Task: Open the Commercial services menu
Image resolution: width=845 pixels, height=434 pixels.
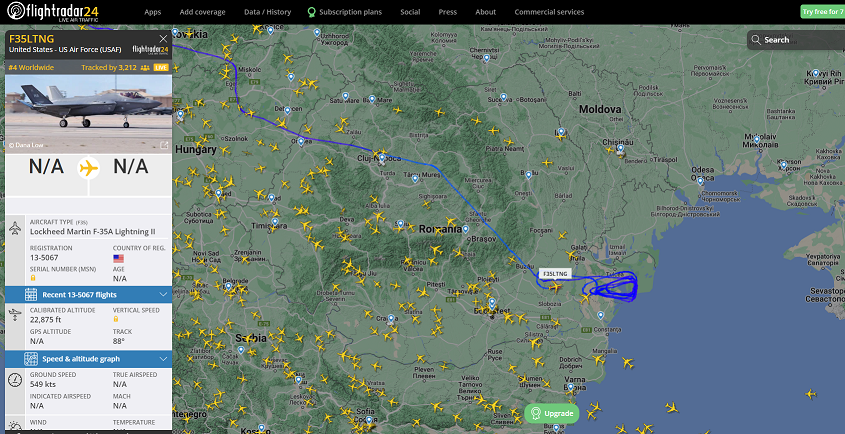Action: 549,12
